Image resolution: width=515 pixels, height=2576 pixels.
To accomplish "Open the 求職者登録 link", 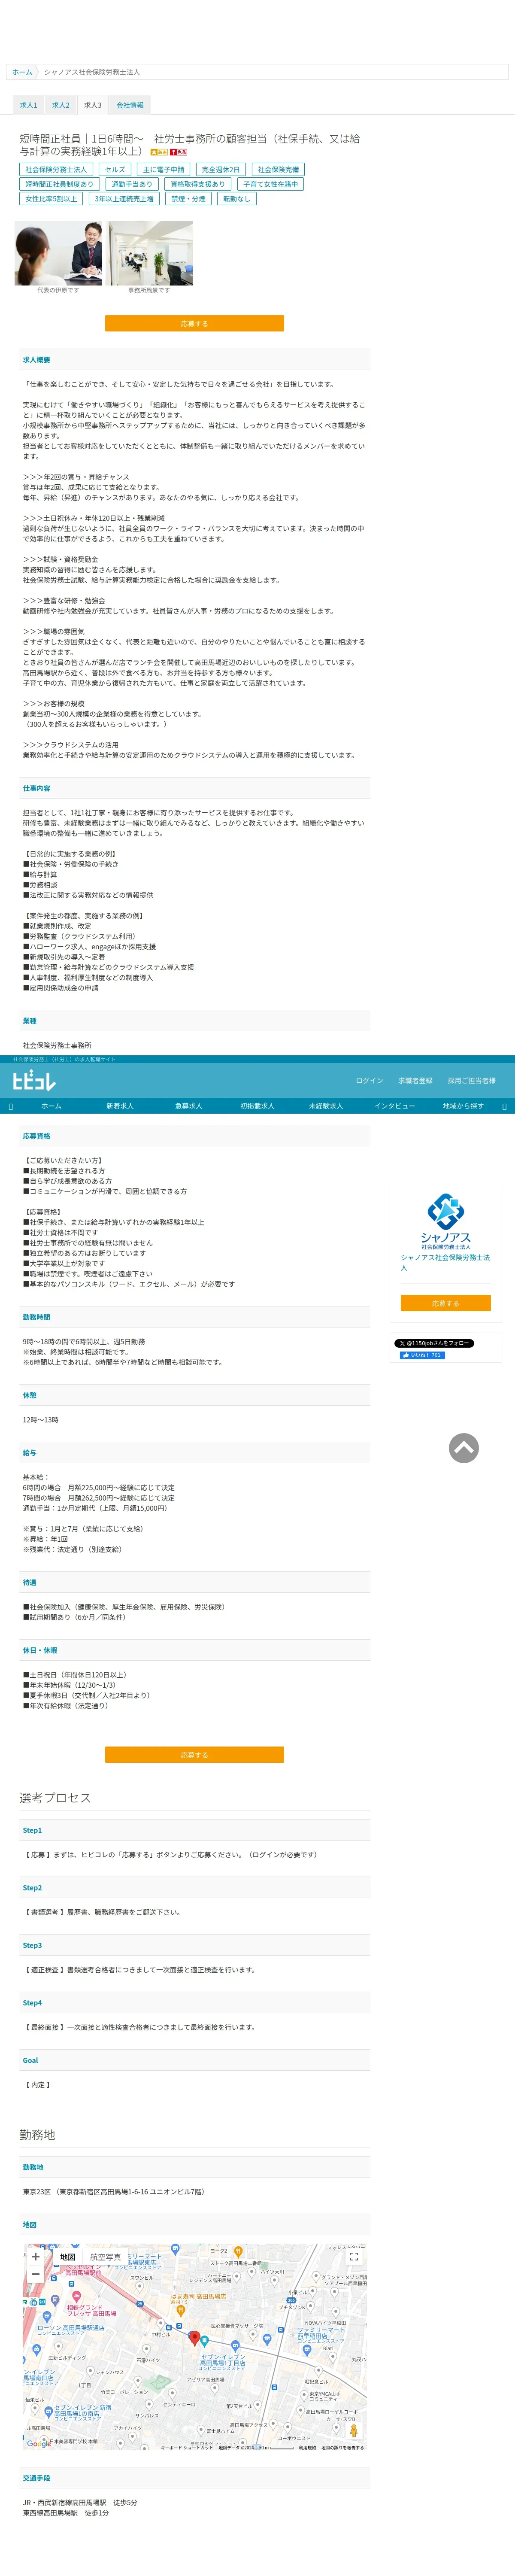I will [415, 1080].
